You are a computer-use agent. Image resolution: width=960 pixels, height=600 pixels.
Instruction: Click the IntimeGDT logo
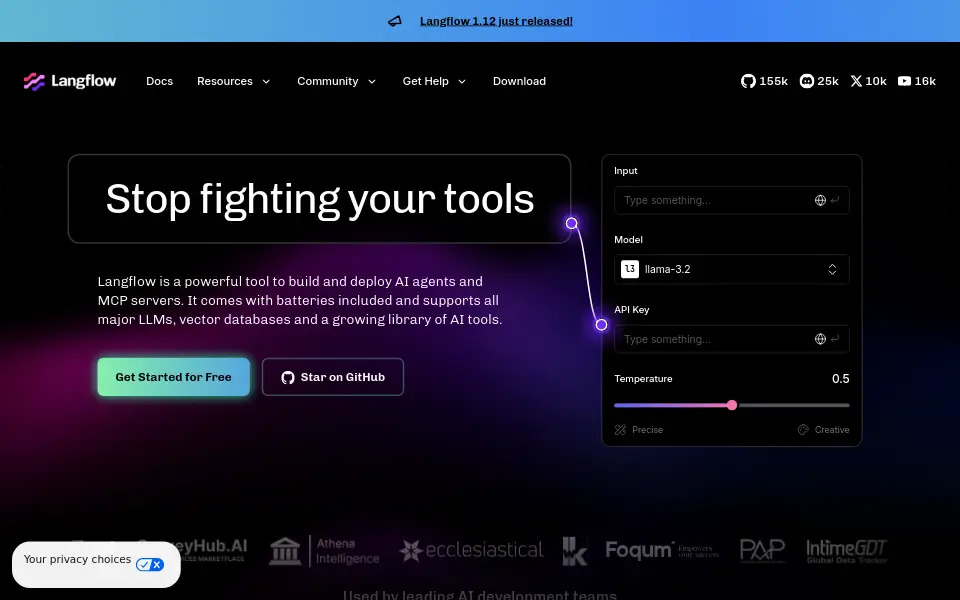click(847, 551)
